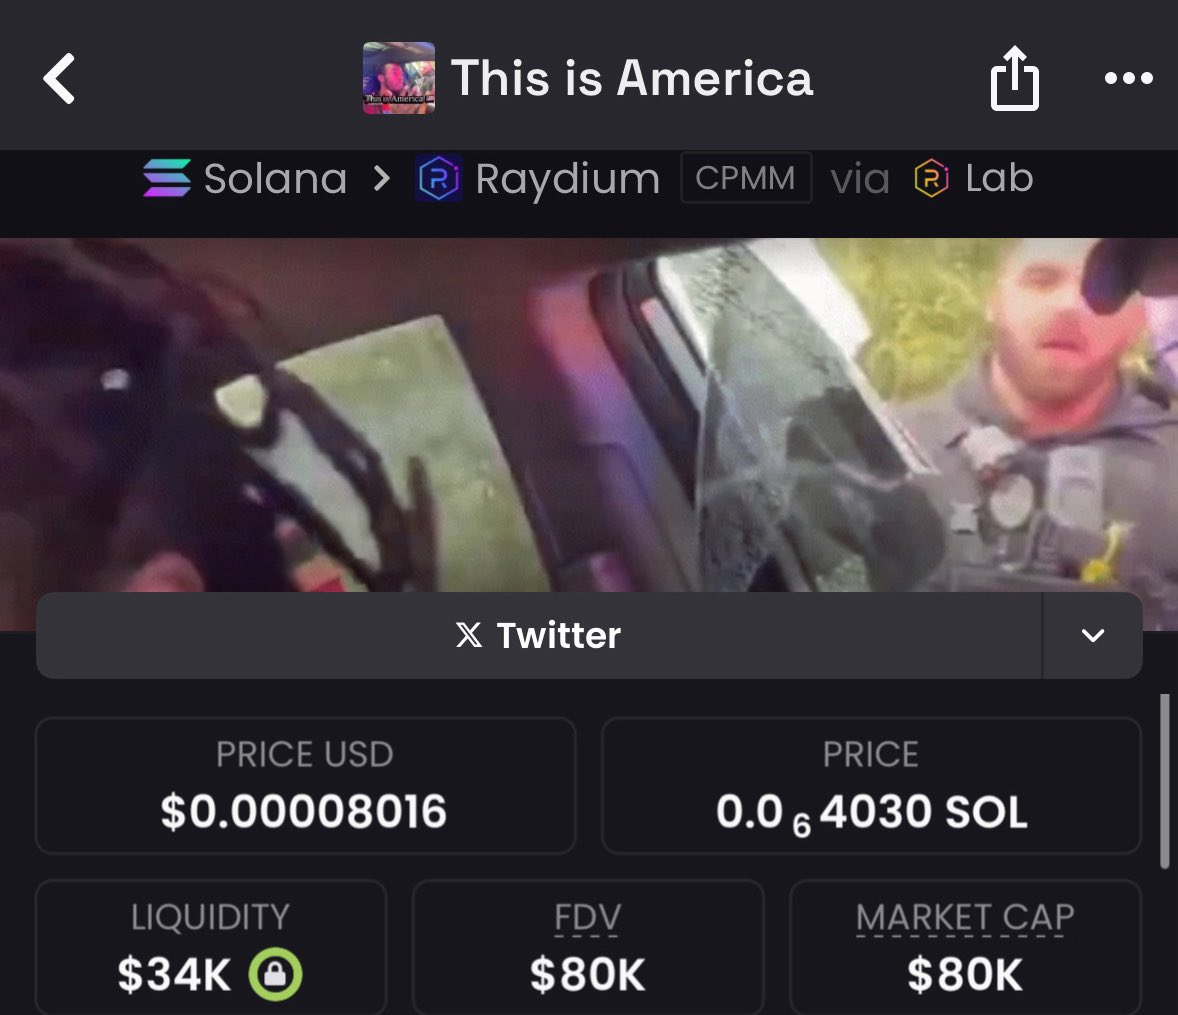Click the This is America token avatar

pos(399,78)
